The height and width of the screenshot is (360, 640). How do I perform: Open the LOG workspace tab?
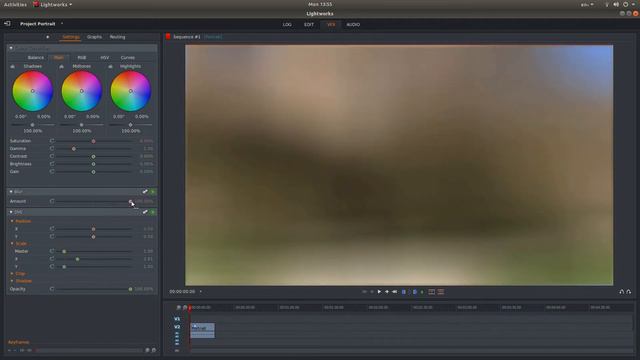[287, 24]
